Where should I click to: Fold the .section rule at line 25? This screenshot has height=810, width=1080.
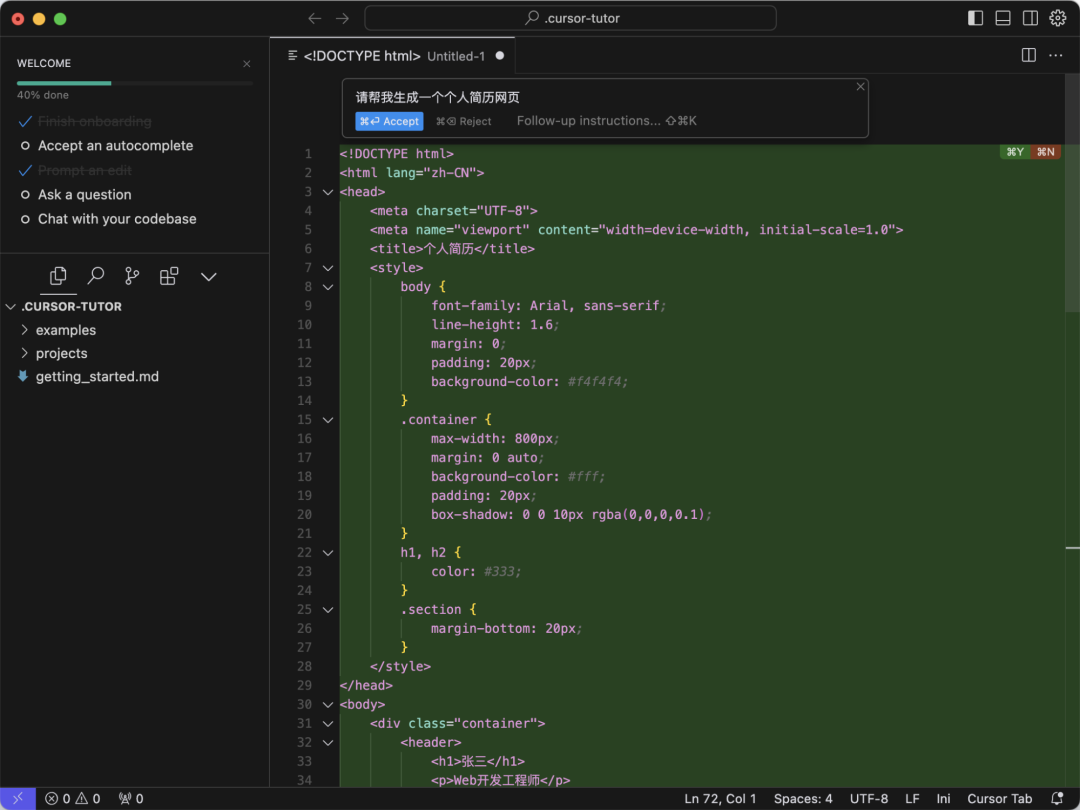[x=328, y=610]
